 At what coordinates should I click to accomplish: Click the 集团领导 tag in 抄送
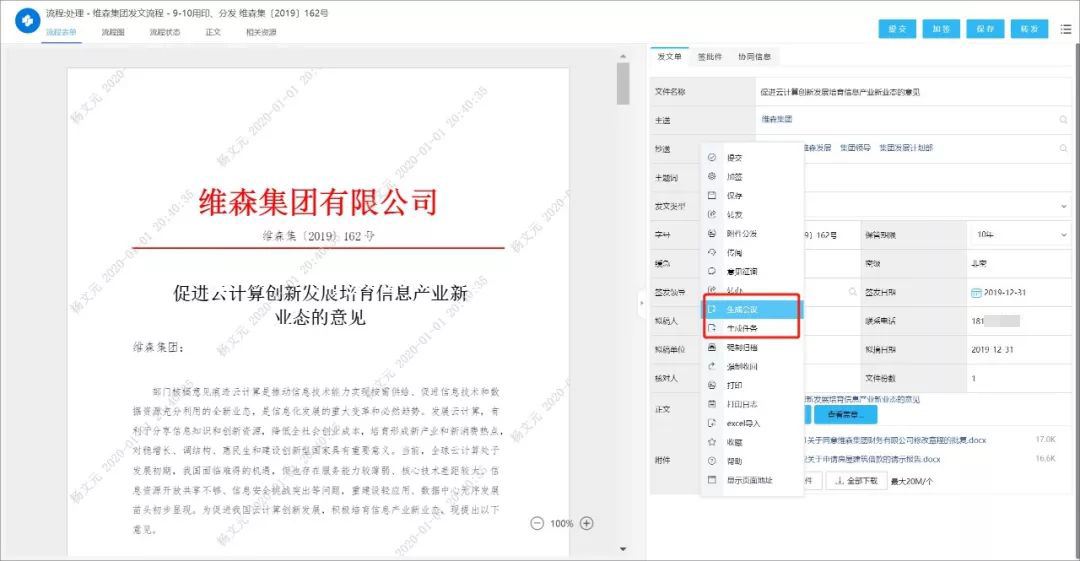(x=855, y=147)
